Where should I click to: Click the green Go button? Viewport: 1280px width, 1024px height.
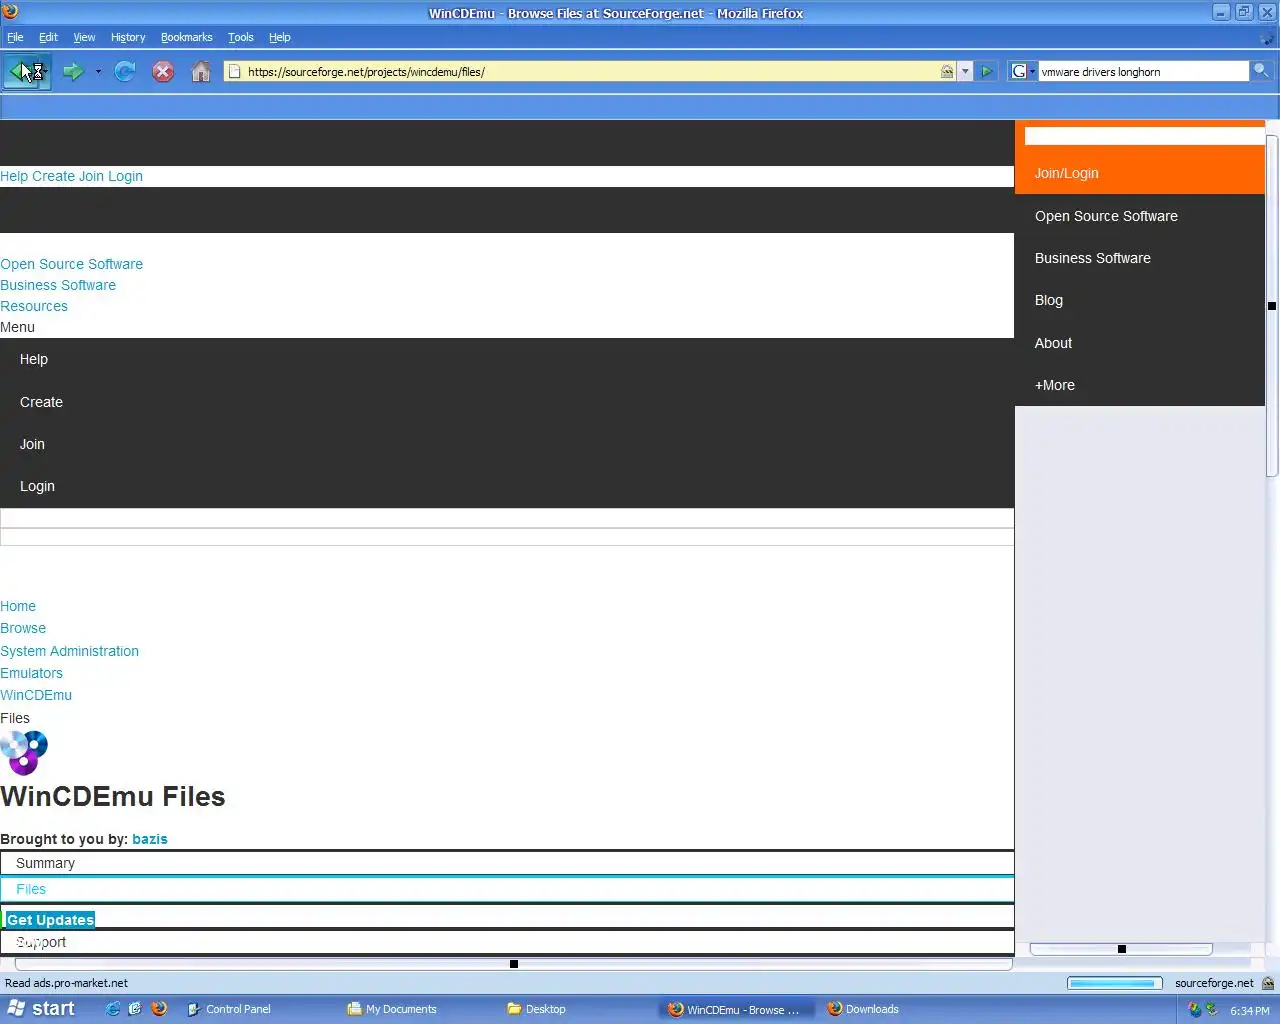[986, 71]
